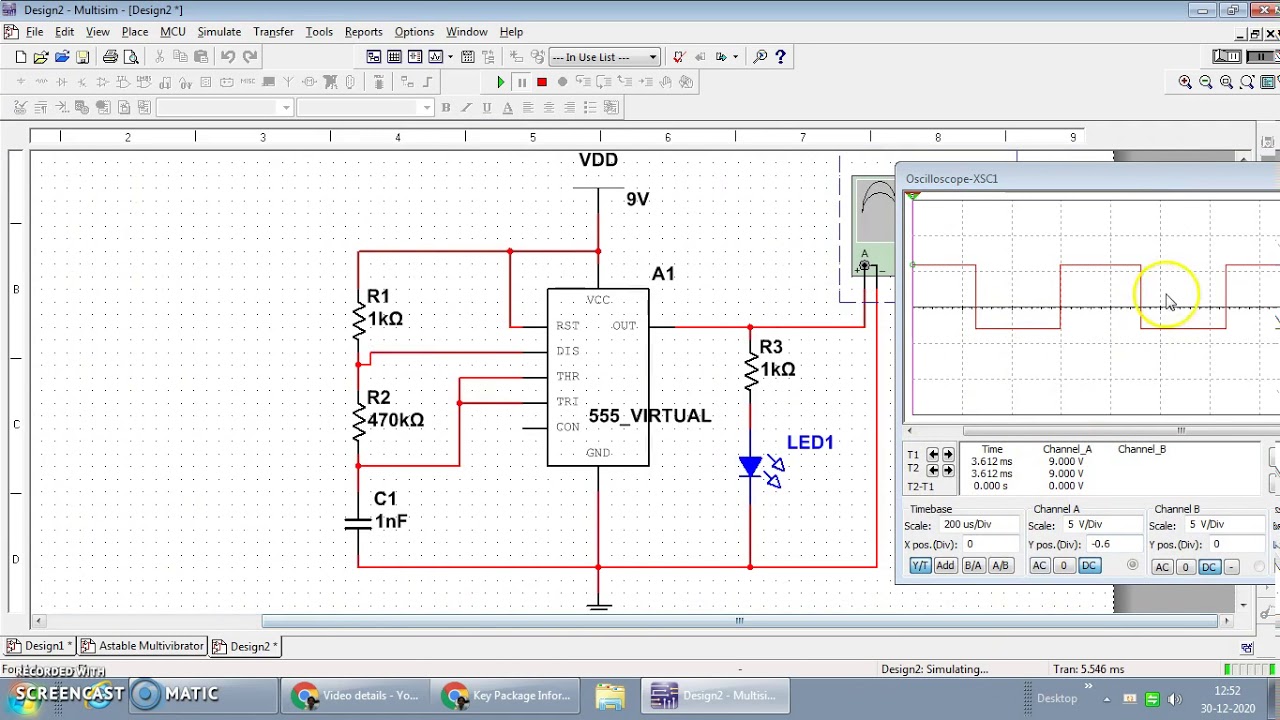Viewport: 1280px width, 720px height.
Task: Pause the running simulation
Action: point(521,82)
